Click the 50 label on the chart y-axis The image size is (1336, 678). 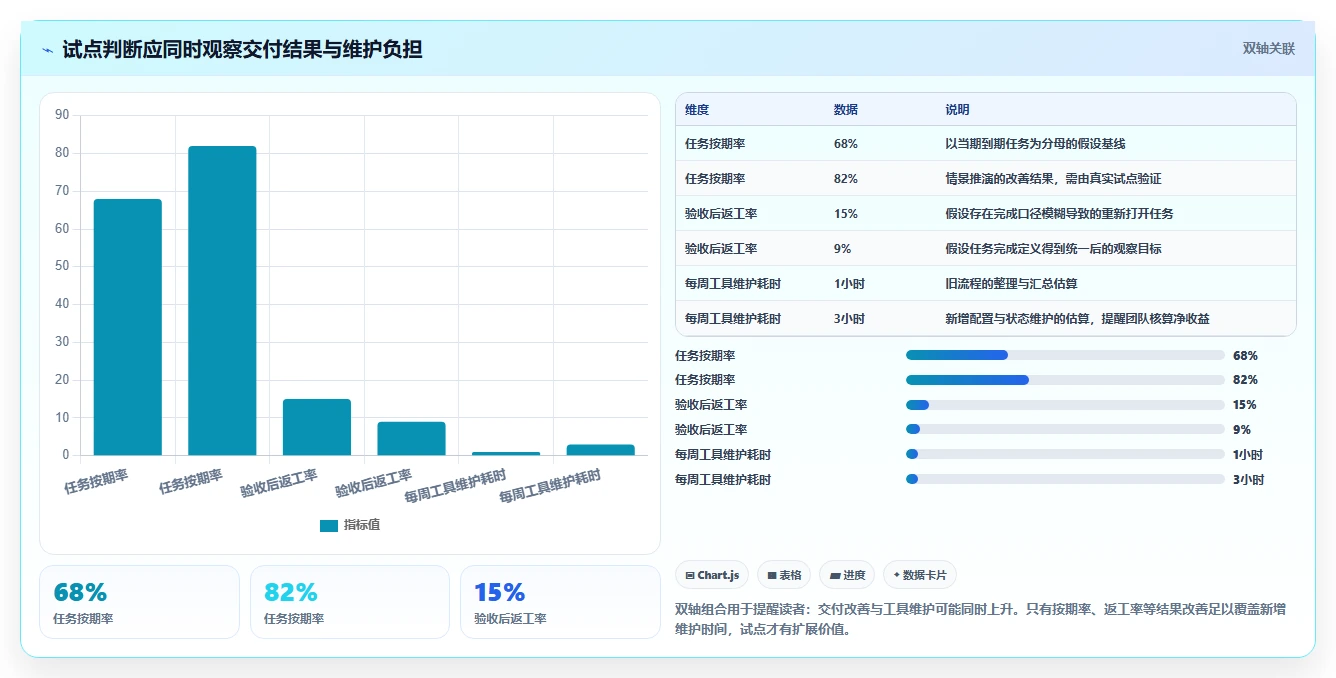click(62, 266)
